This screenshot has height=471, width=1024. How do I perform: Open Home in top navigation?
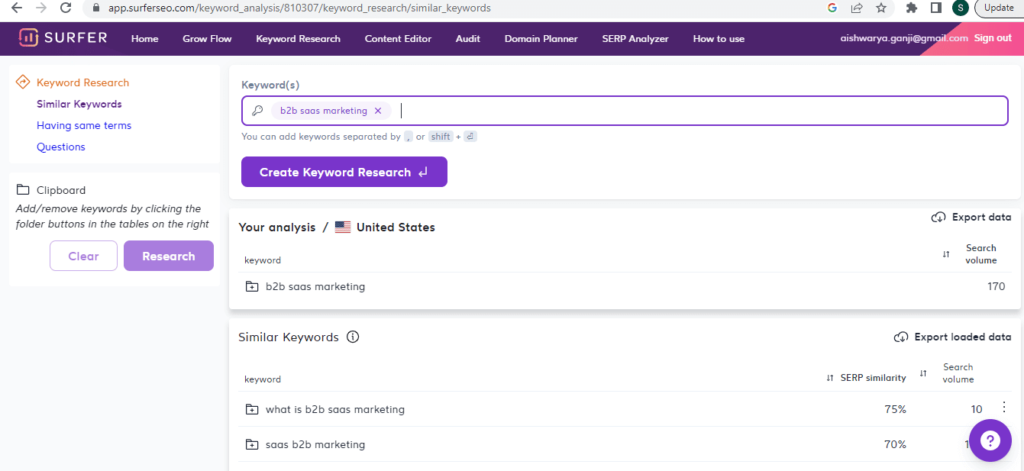pos(144,39)
